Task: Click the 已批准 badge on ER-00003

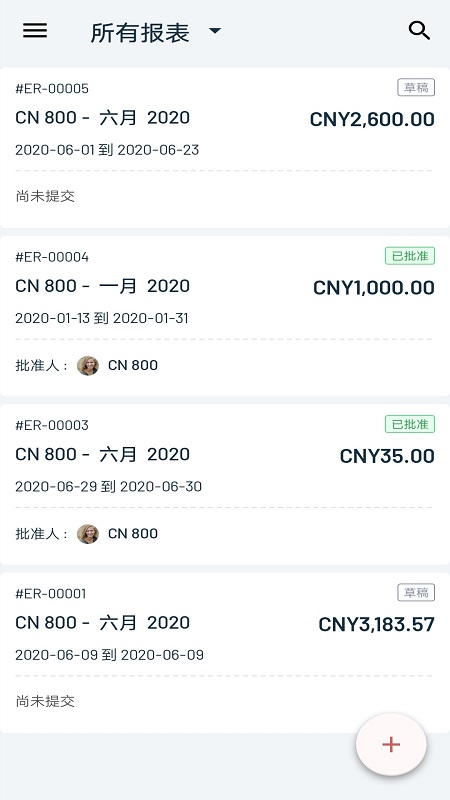Action: pyautogui.click(x=410, y=424)
